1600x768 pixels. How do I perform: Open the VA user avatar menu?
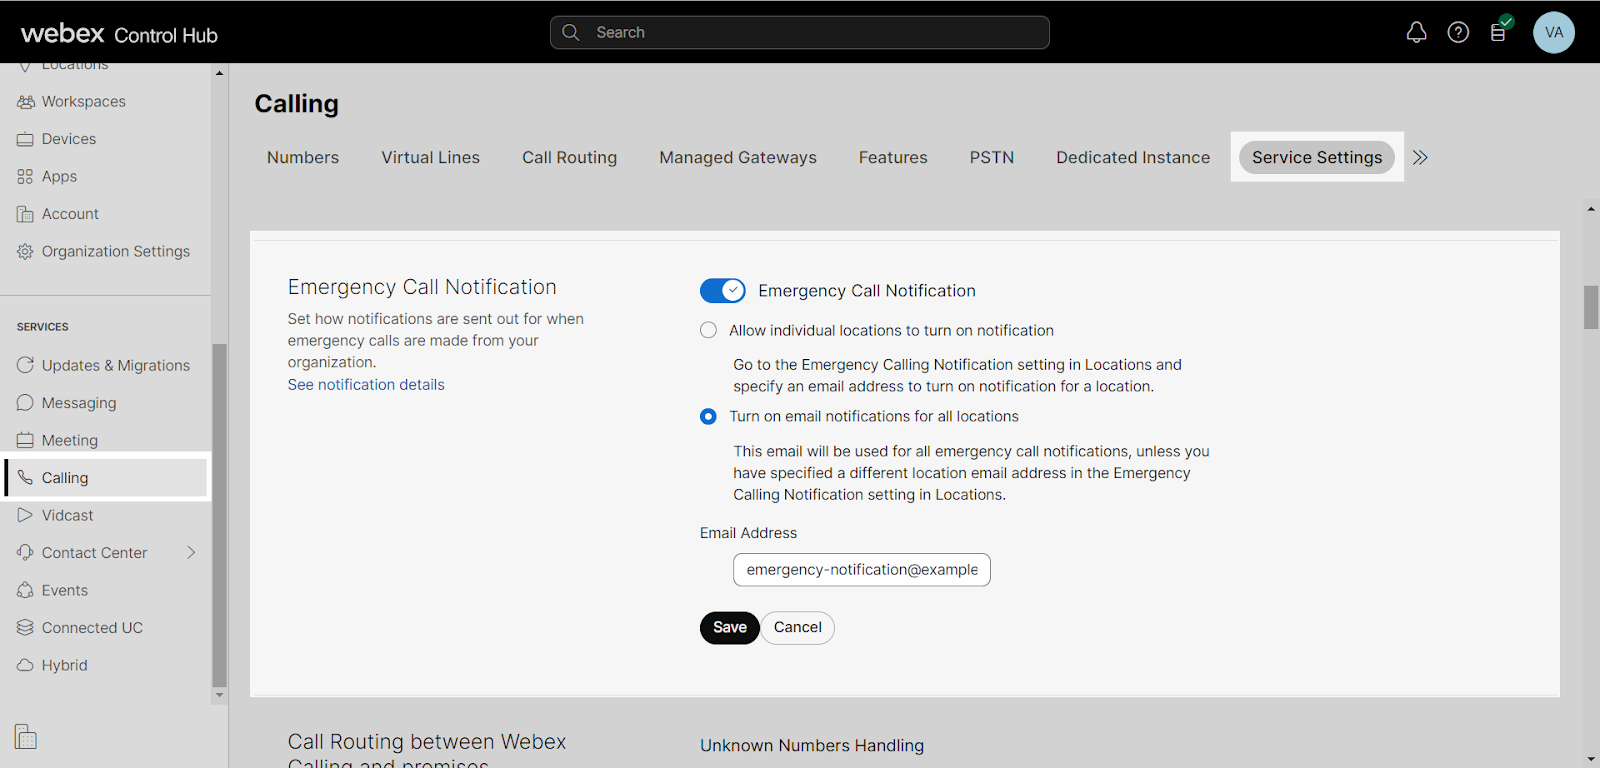(1554, 33)
